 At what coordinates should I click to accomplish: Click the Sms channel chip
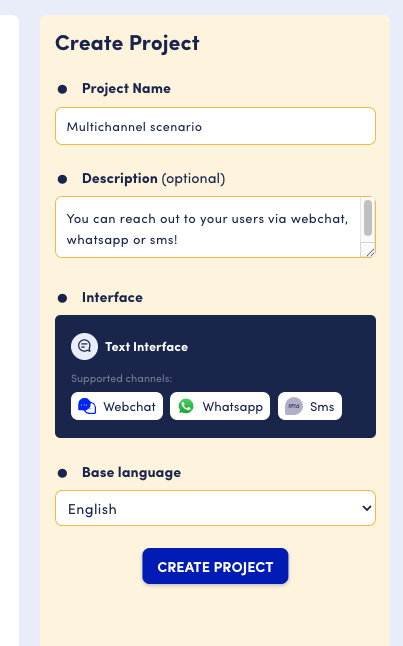tap(310, 406)
